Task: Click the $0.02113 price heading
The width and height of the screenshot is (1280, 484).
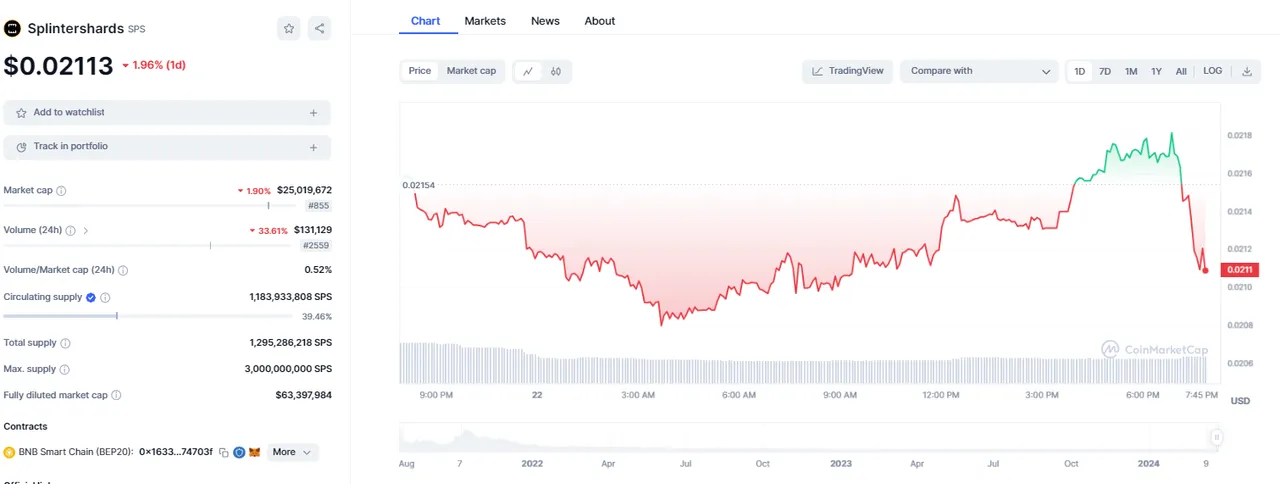Action: 58,66
